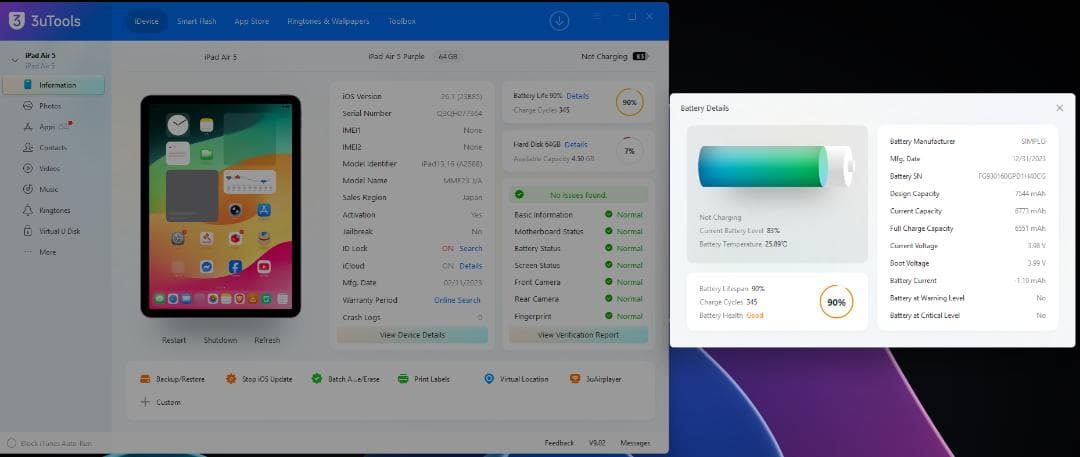Collapse the iPad Air 5 device tree

click(x=14, y=60)
